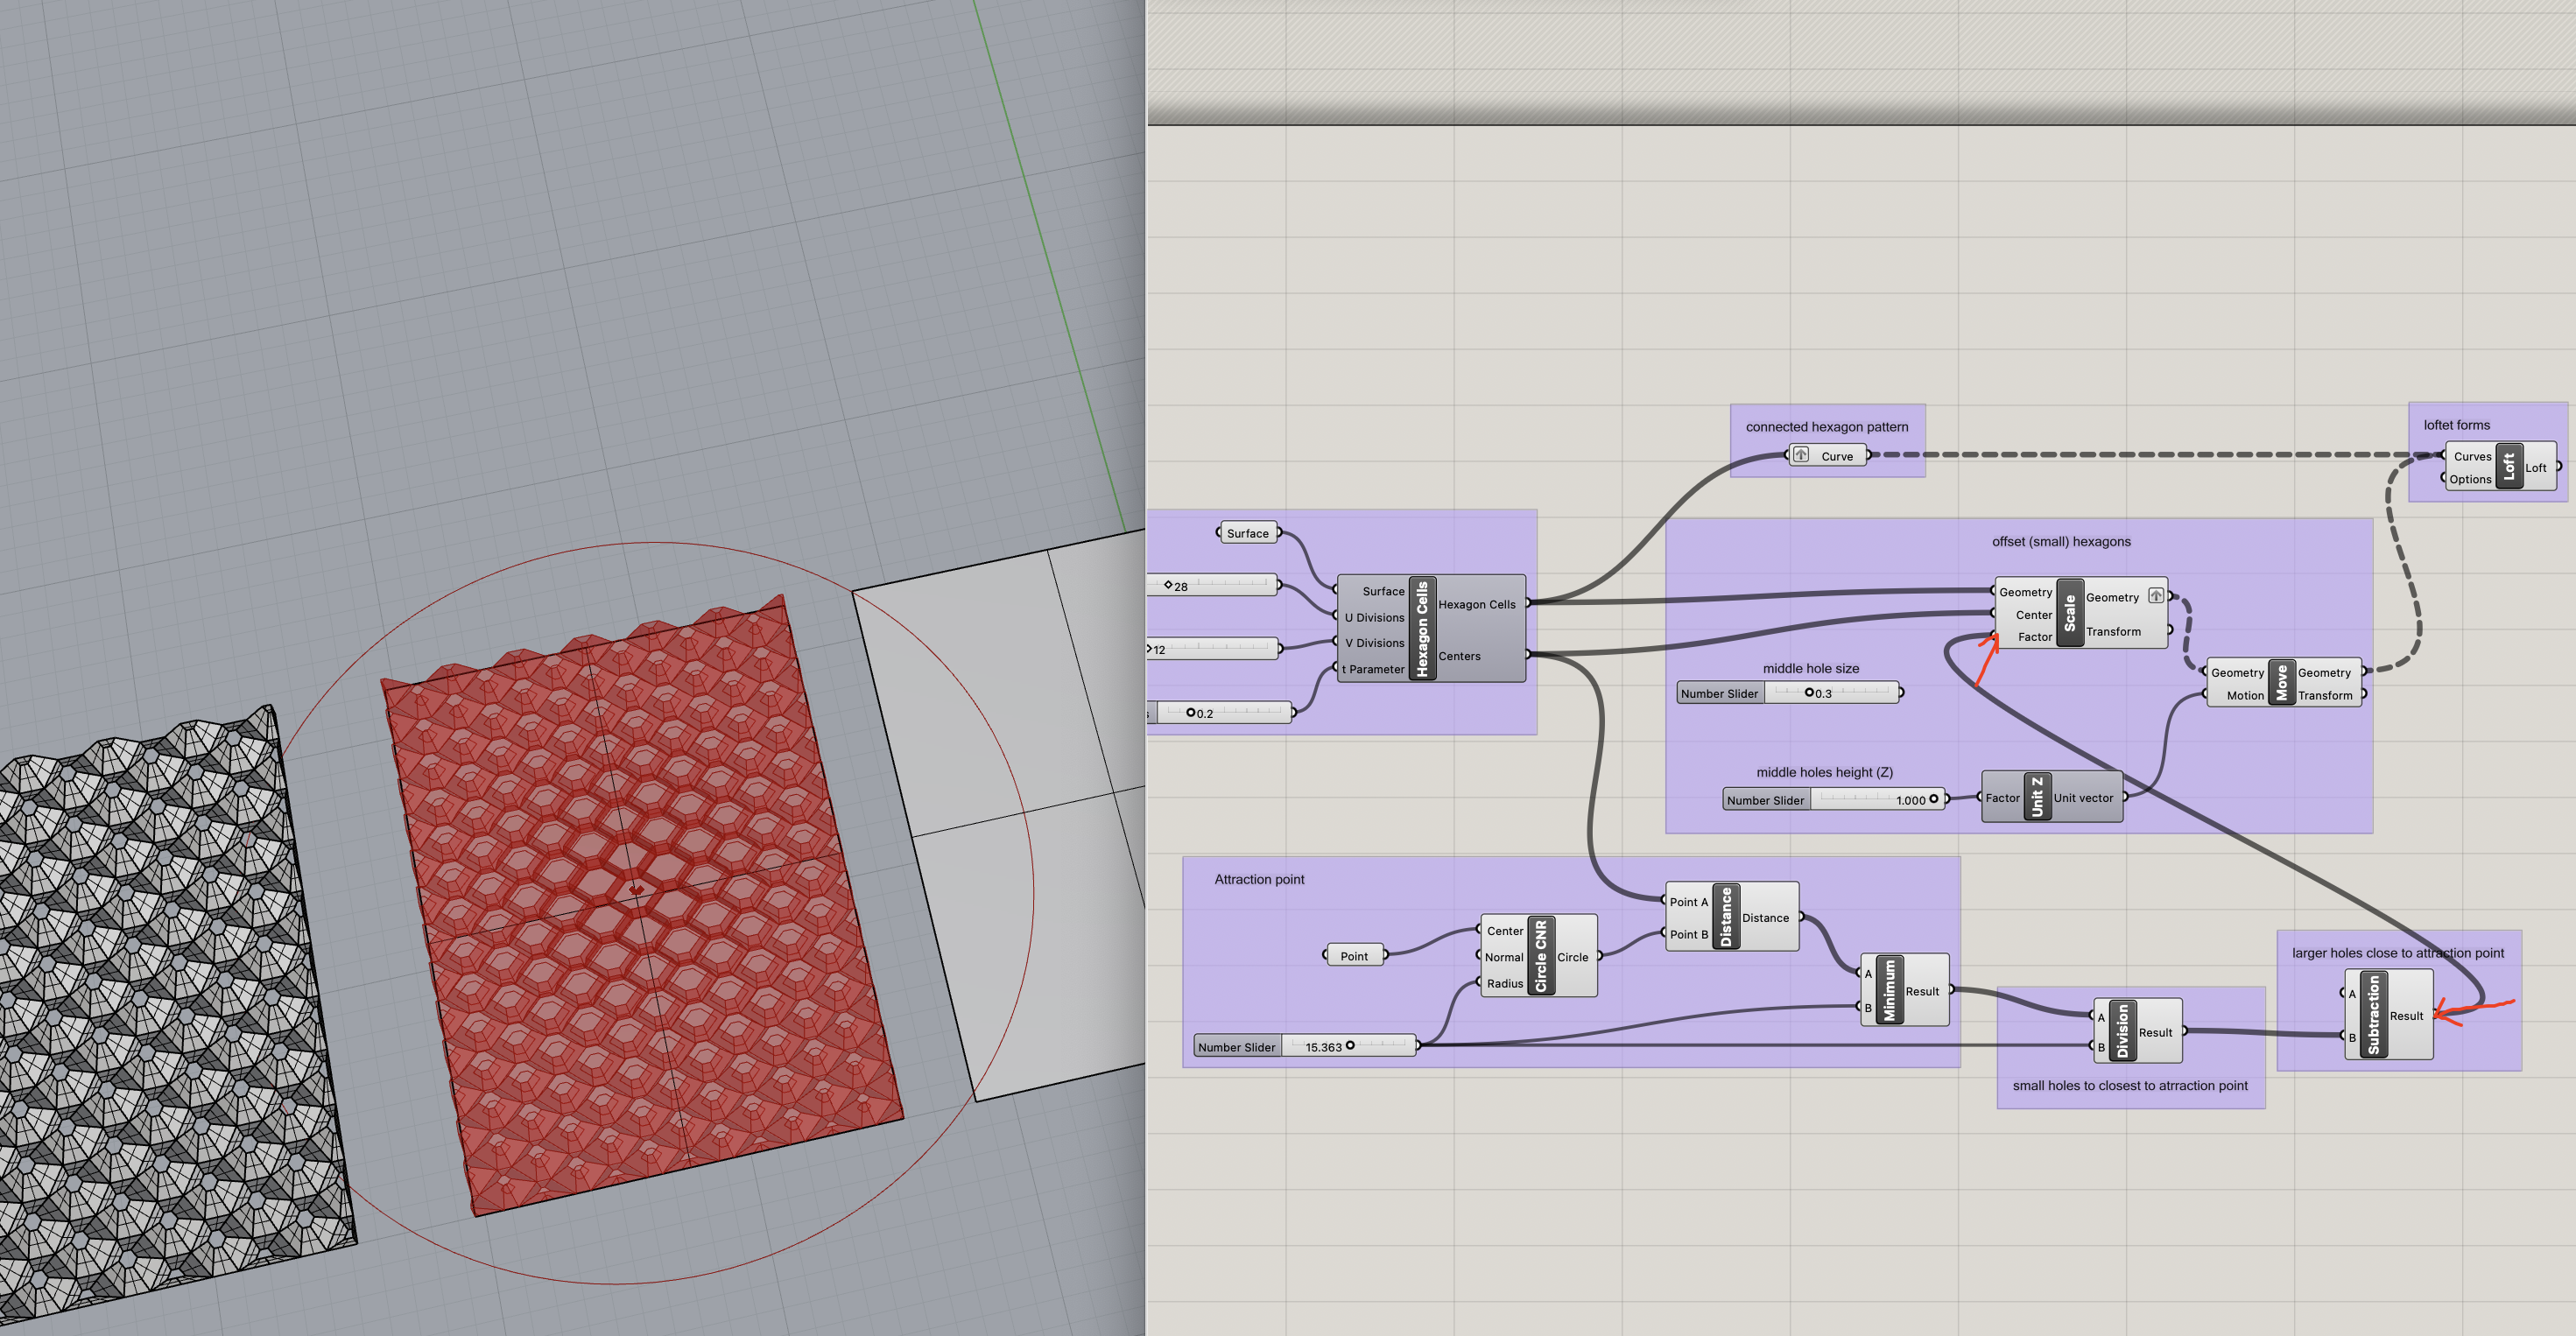The height and width of the screenshot is (1336, 2576).
Task: Select the Hexagon Cells component label
Action: tap(1422, 629)
